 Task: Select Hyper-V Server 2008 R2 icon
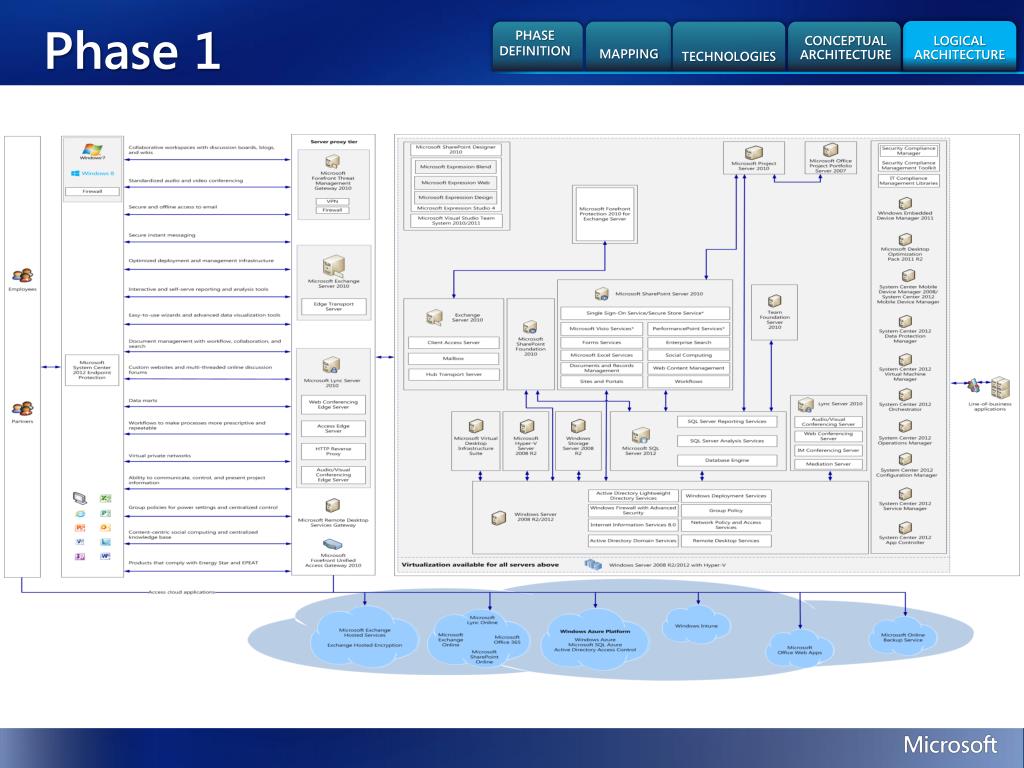(x=526, y=426)
